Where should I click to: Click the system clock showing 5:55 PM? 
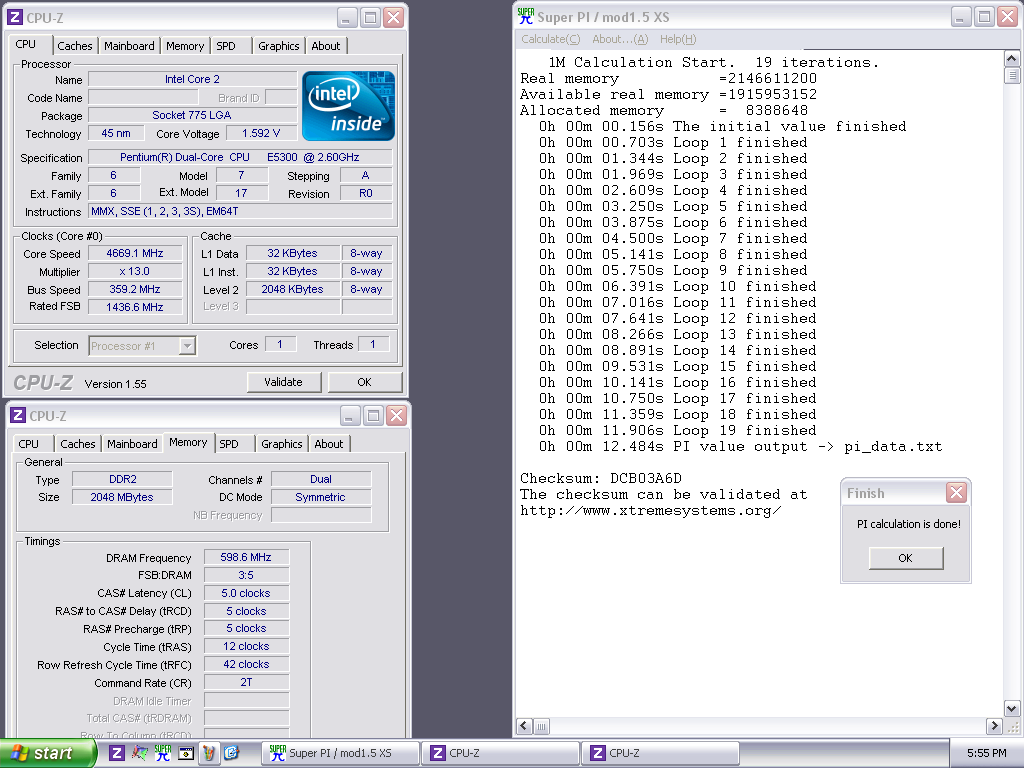click(x=986, y=753)
